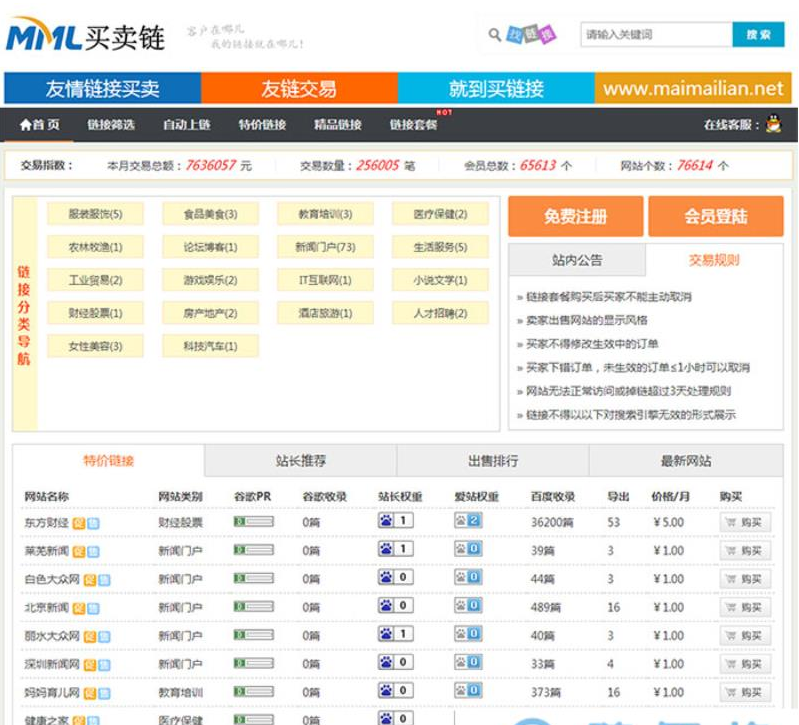Viewport: 799px width, 725px height.
Task: Open 链接套餐 with the HOT label
Action: click(x=413, y=125)
